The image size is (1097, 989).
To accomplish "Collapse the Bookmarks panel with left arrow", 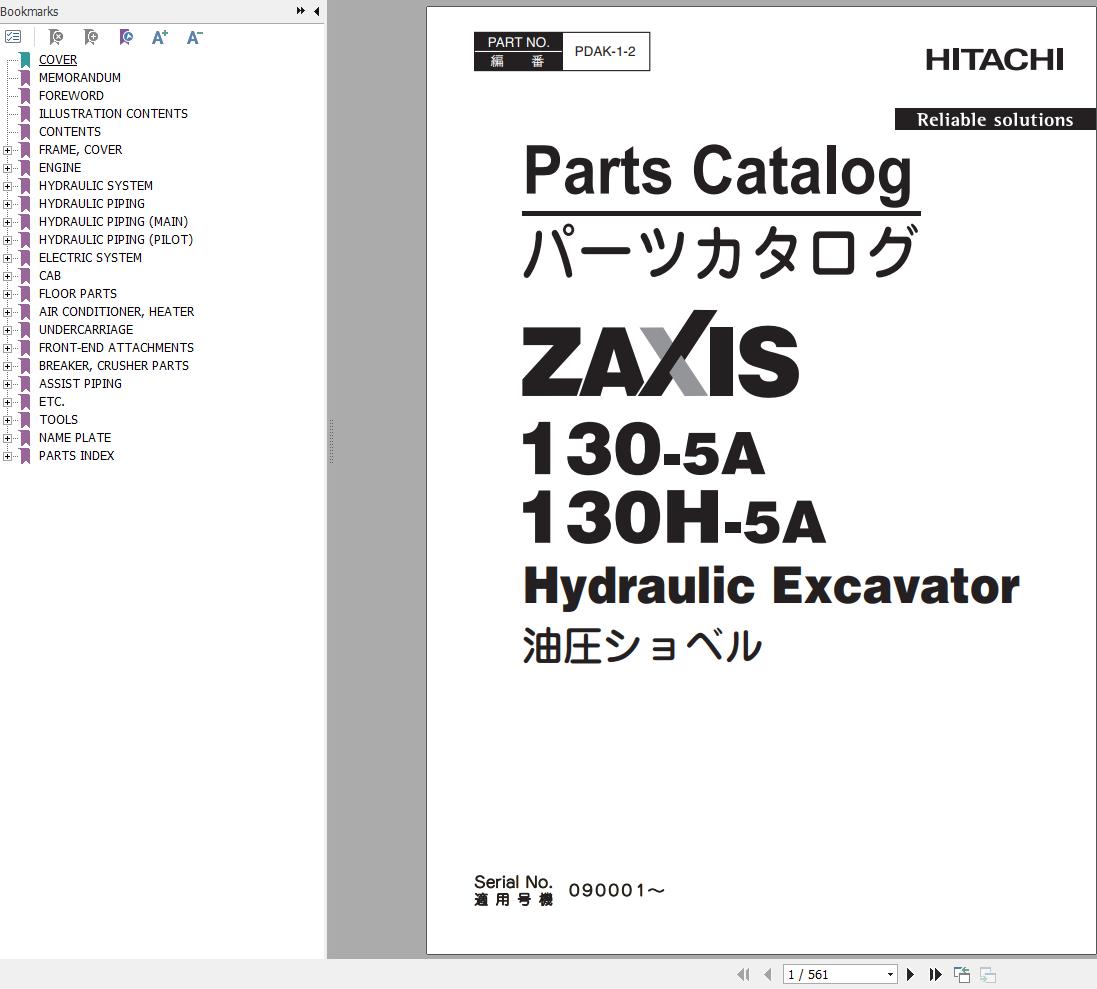I will pyautogui.click(x=316, y=11).
